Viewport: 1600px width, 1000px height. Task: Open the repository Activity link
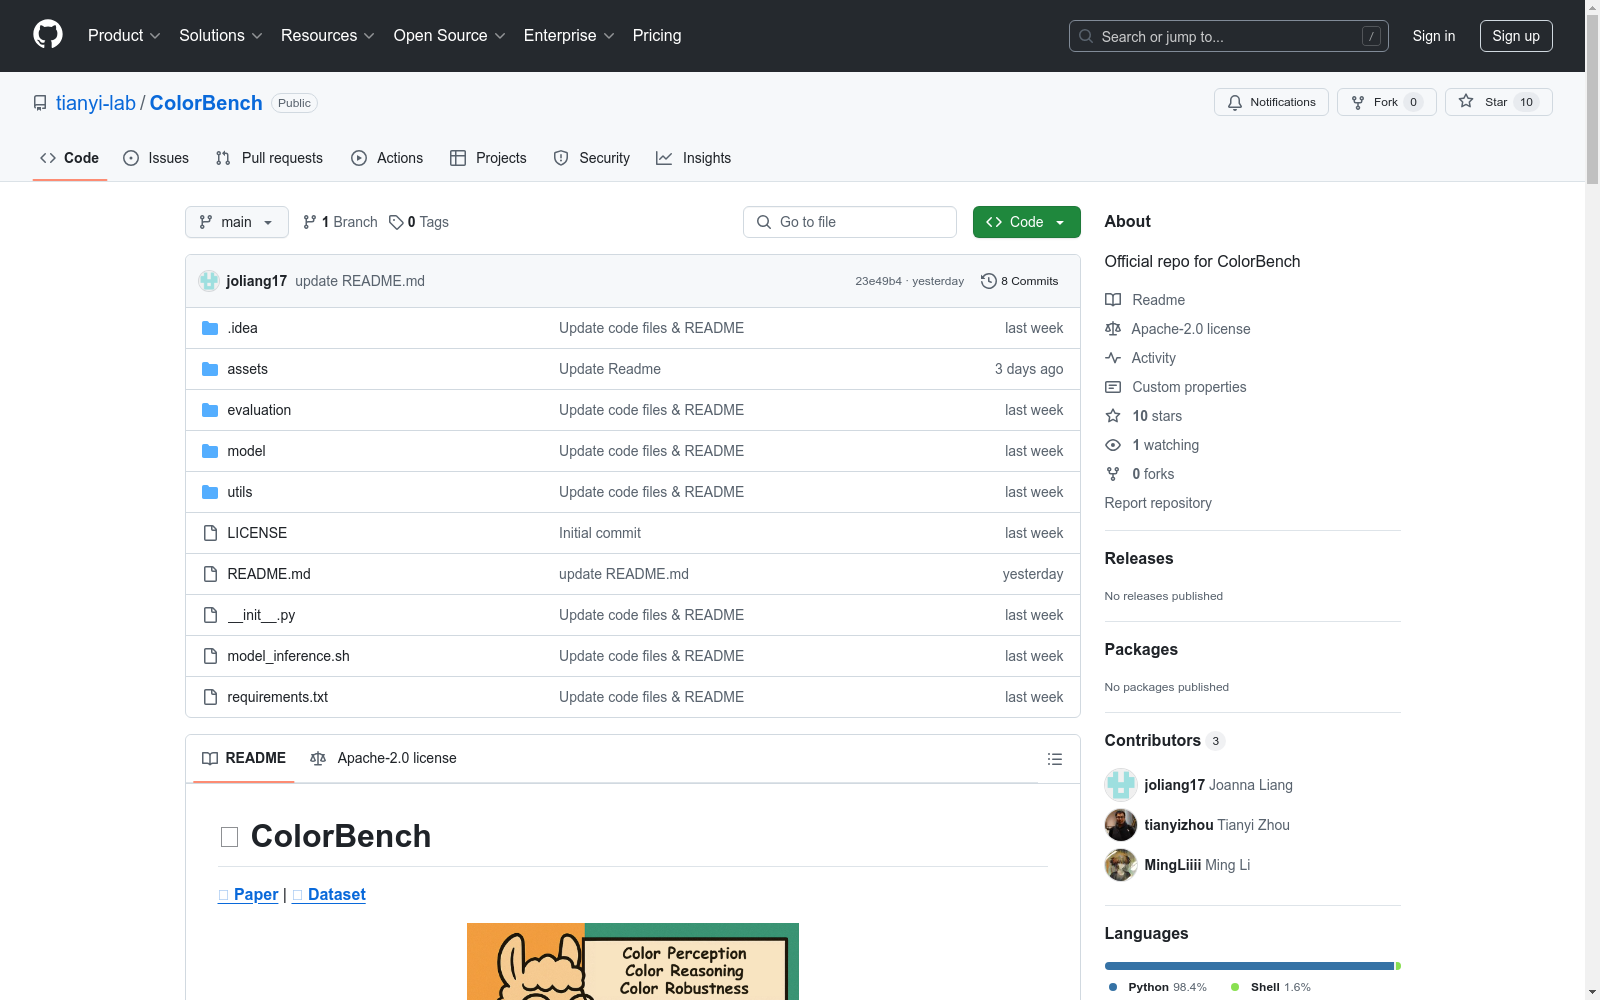click(x=1140, y=358)
